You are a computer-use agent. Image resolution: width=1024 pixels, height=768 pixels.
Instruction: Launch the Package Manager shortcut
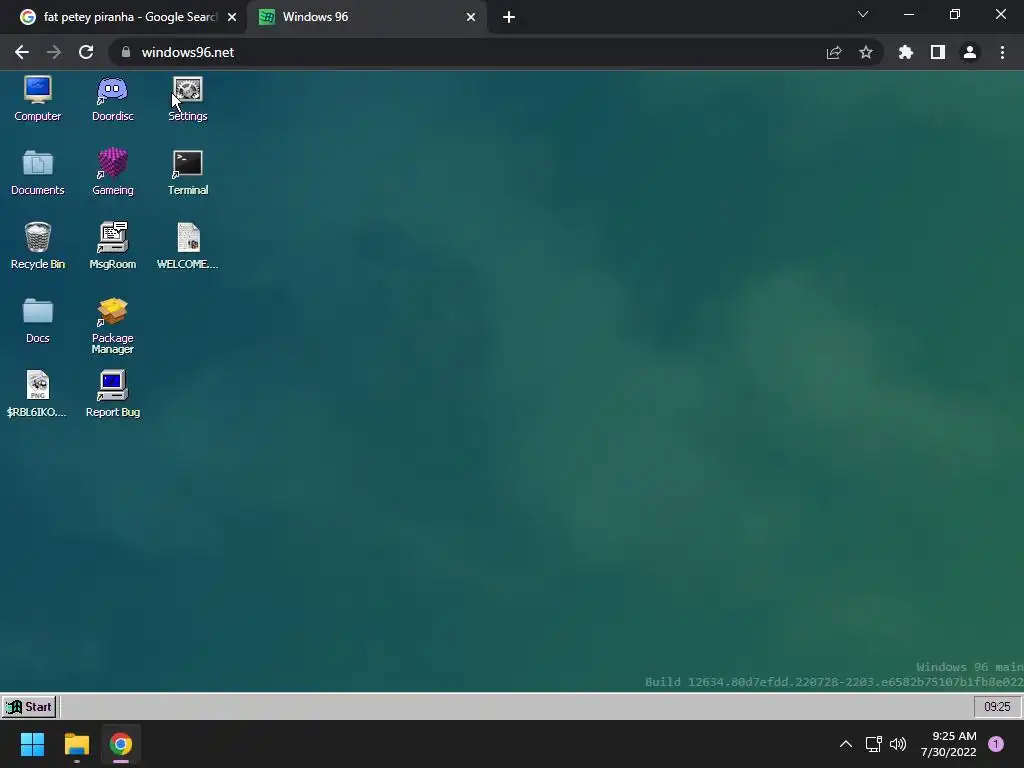(112, 325)
